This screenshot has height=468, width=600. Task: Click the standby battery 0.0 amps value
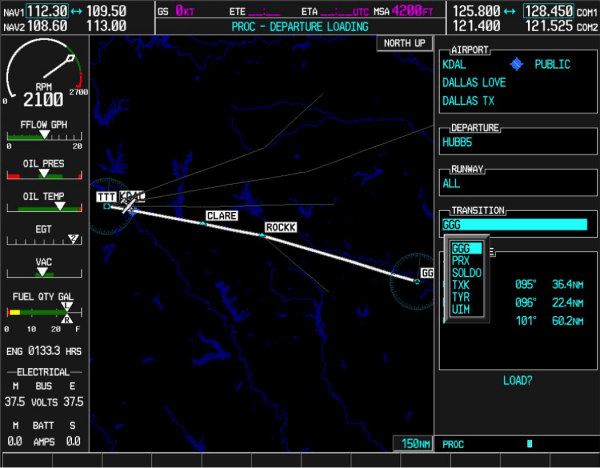[x=73, y=441]
